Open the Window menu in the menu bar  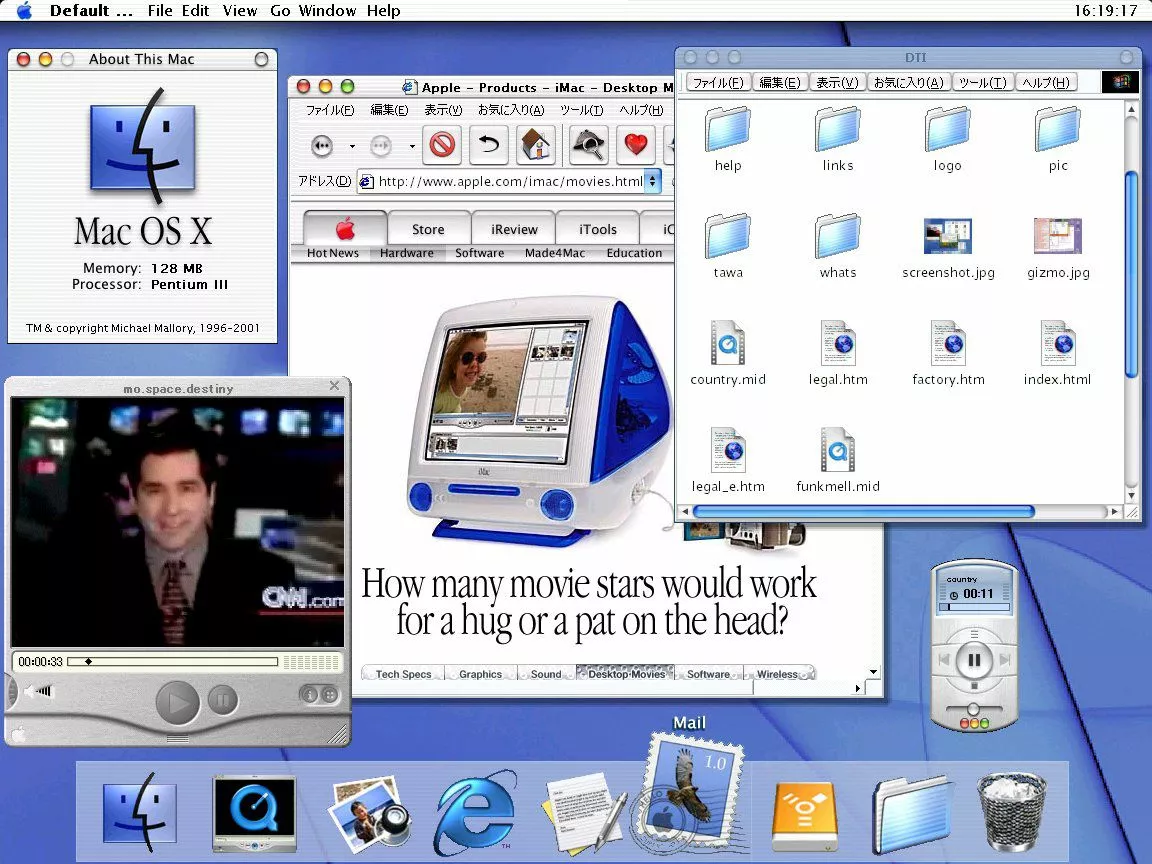click(x=326, y=11)
